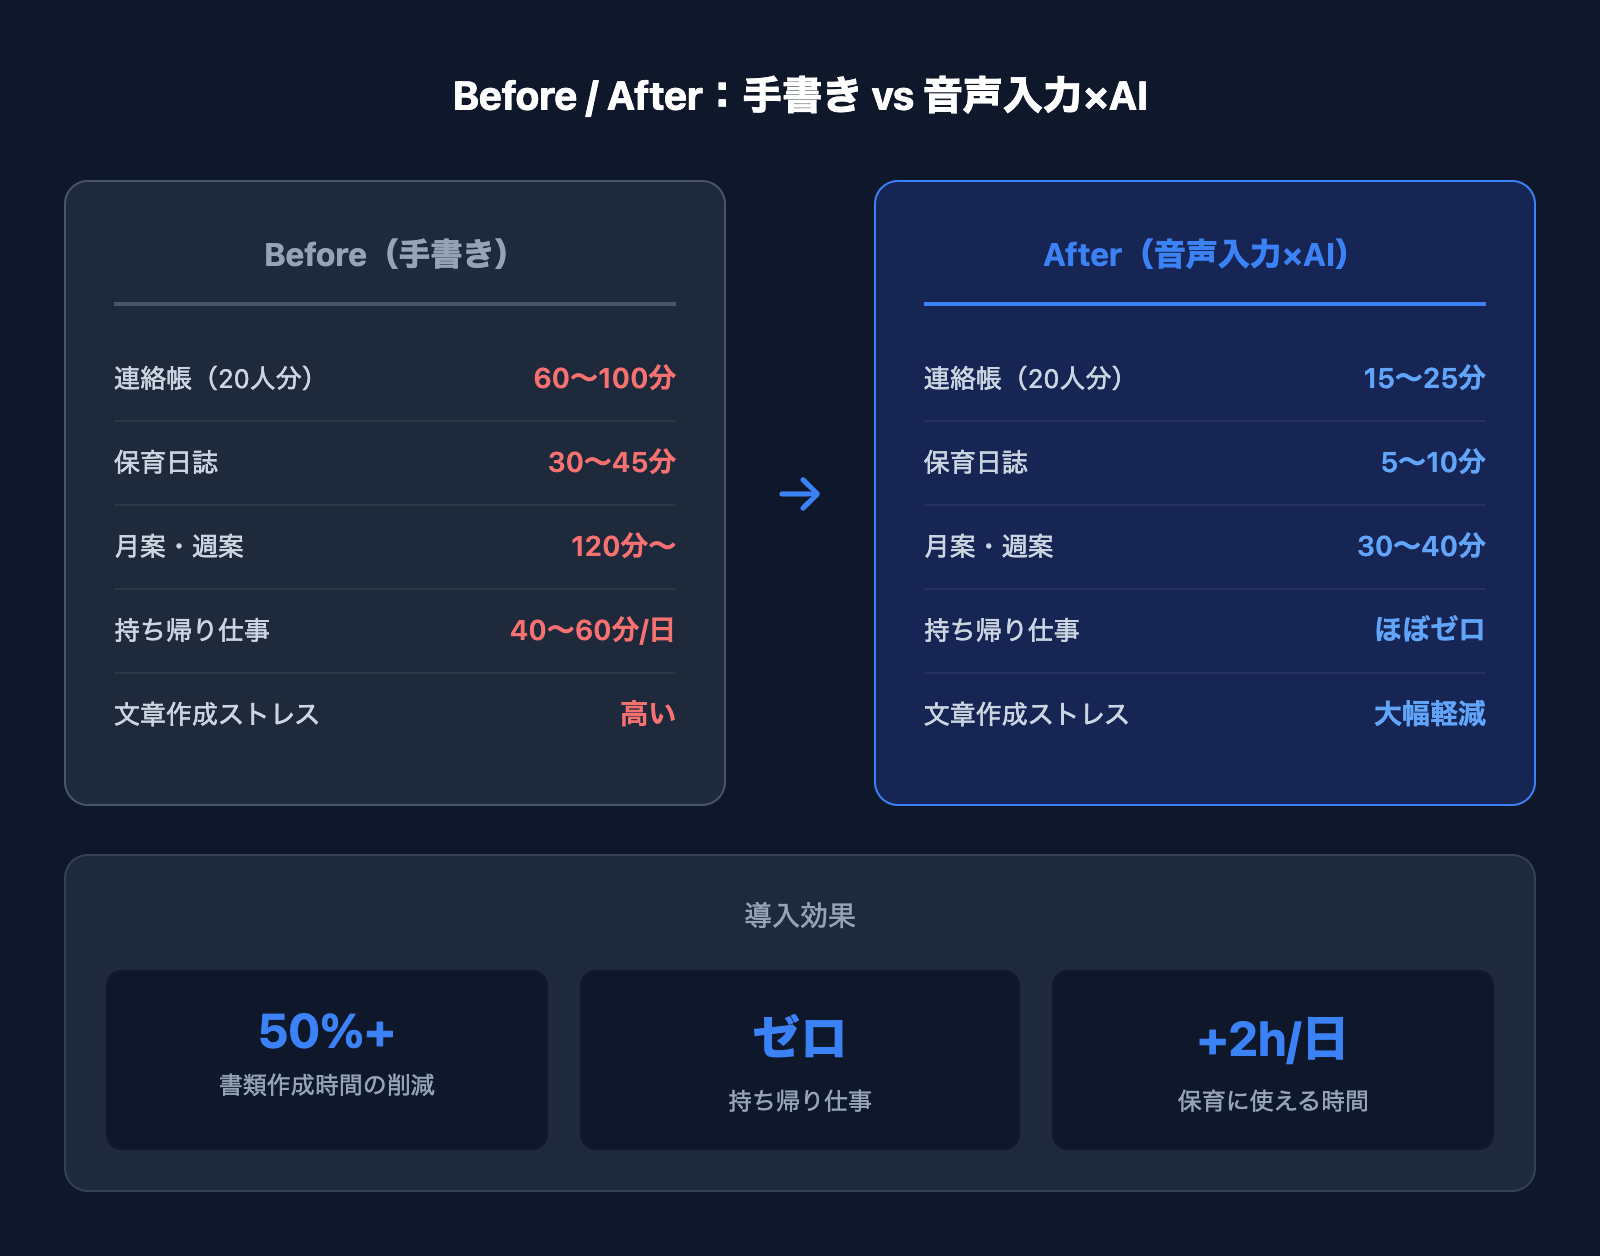Click '保育日誌' row label in Before panel

pyautogui.click(x=166, y=462)
